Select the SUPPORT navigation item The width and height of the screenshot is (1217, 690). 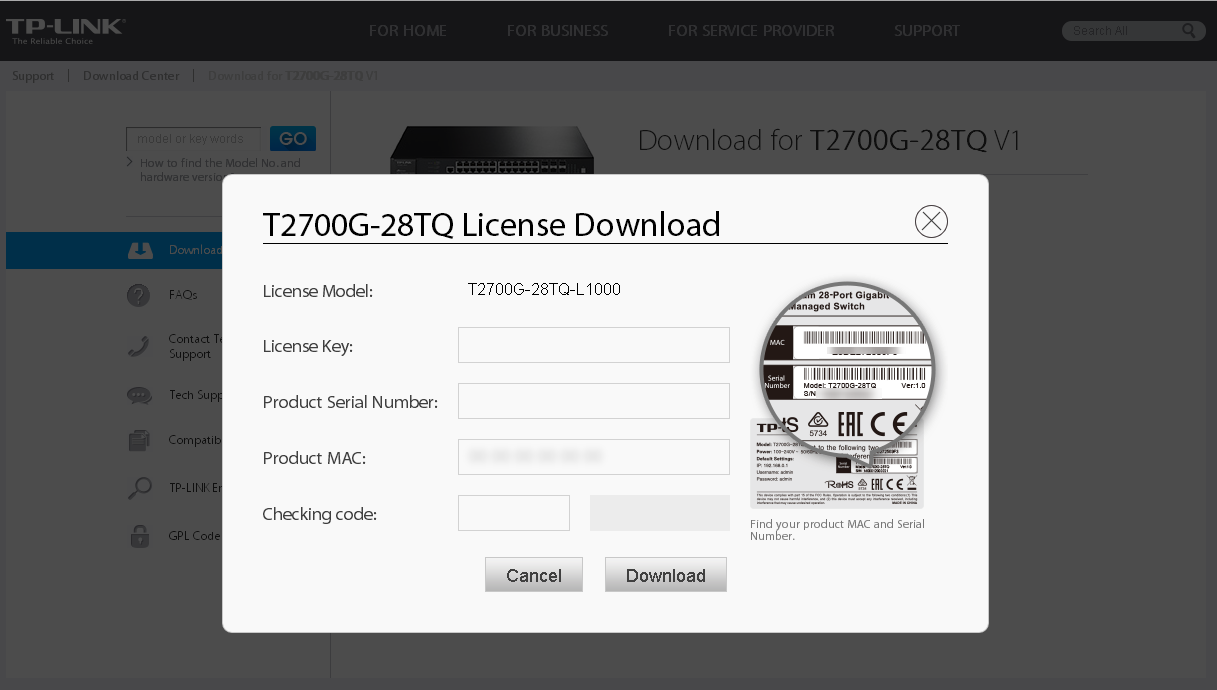coord(926,30)
